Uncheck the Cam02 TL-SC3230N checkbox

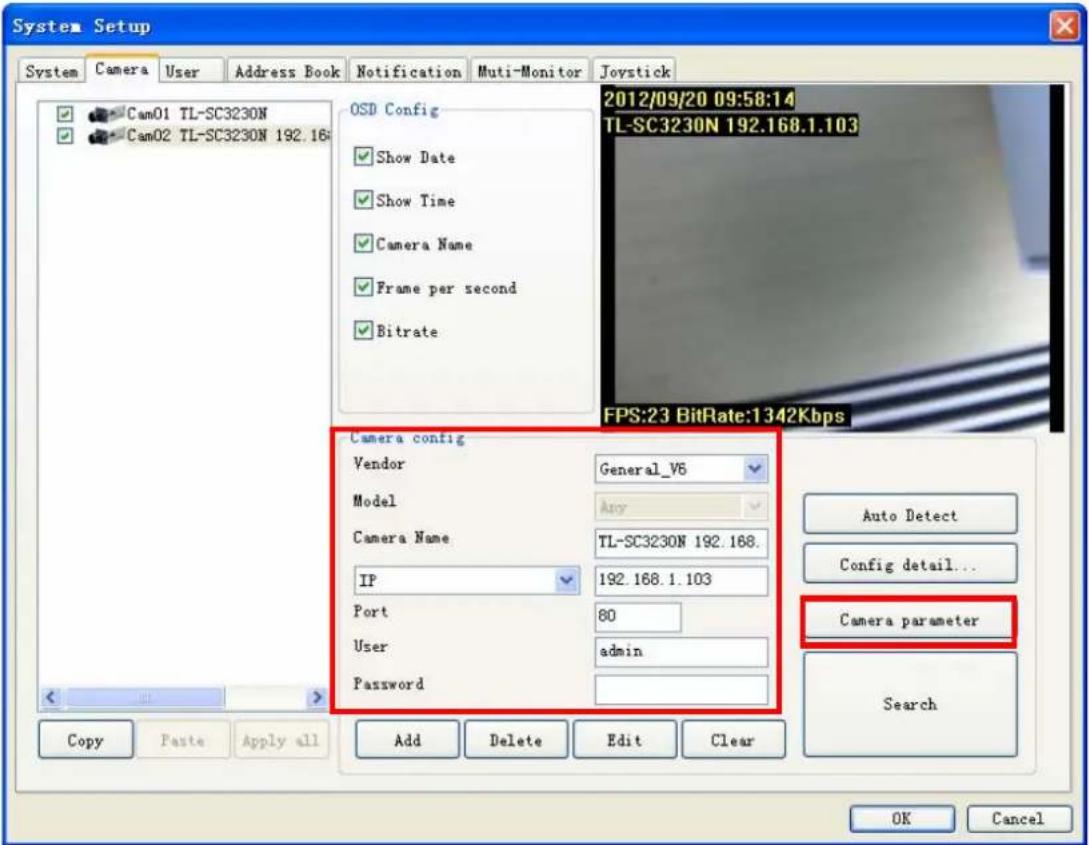pyautogui.click(x=65, y=135)
